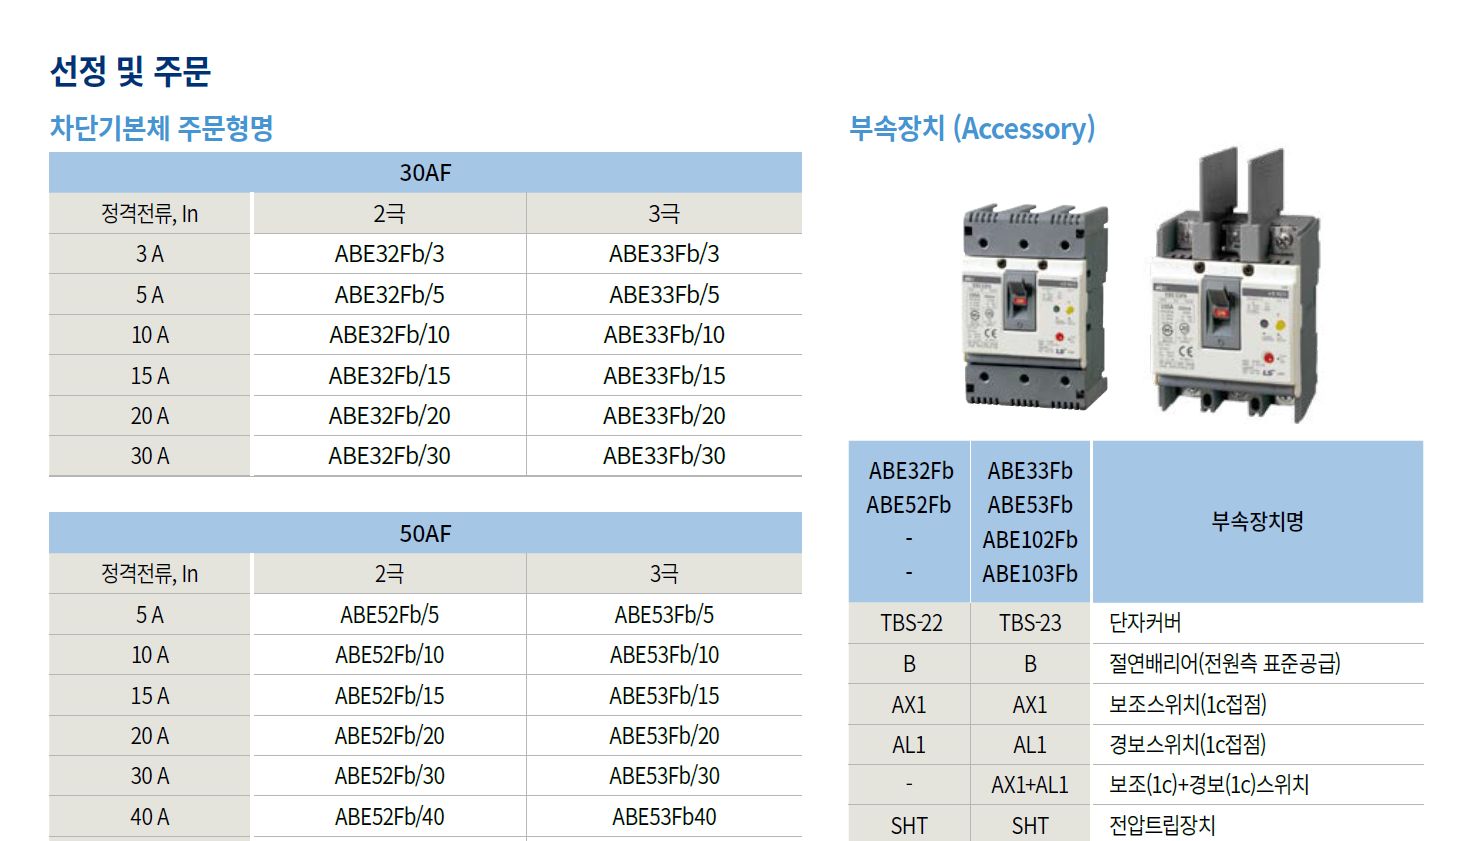
Task: Pick the 'ABE32Fb/15' cell
Action: (x=390, y=376)
